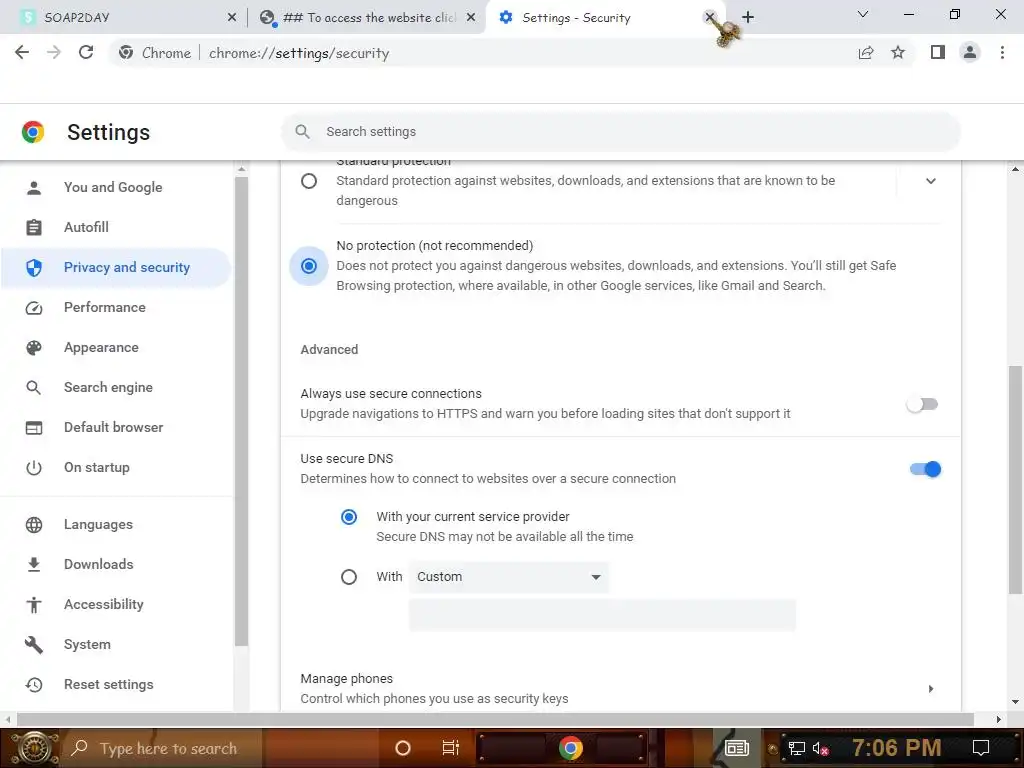The width and height of the screenshot is (1024, 768).
Task: Open Task View on the taskbar
Action: click(x=451, y=748)
